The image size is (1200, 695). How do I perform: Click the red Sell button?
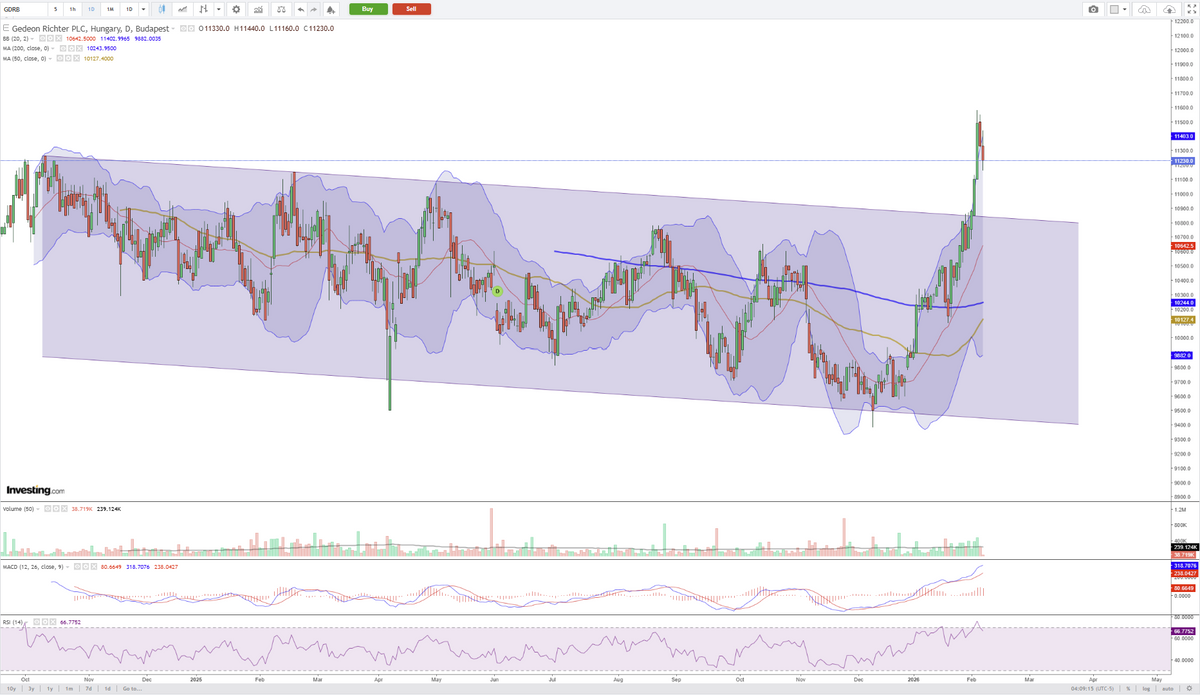coord(411,9)
